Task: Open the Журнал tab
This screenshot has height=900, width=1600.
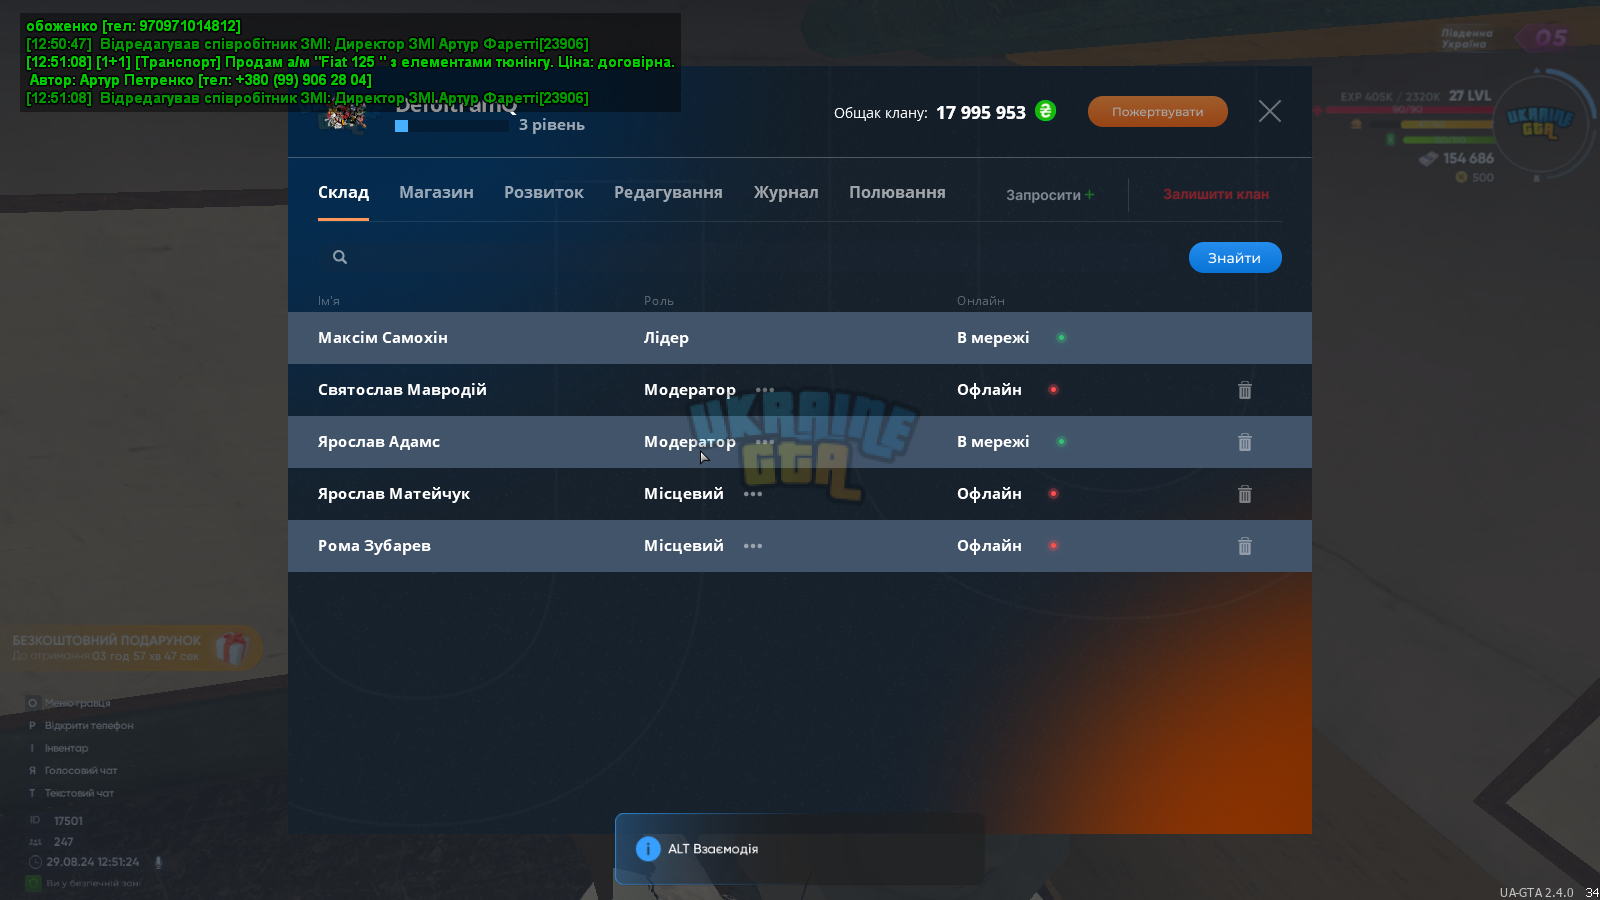Action: click(x=786, y=192)
